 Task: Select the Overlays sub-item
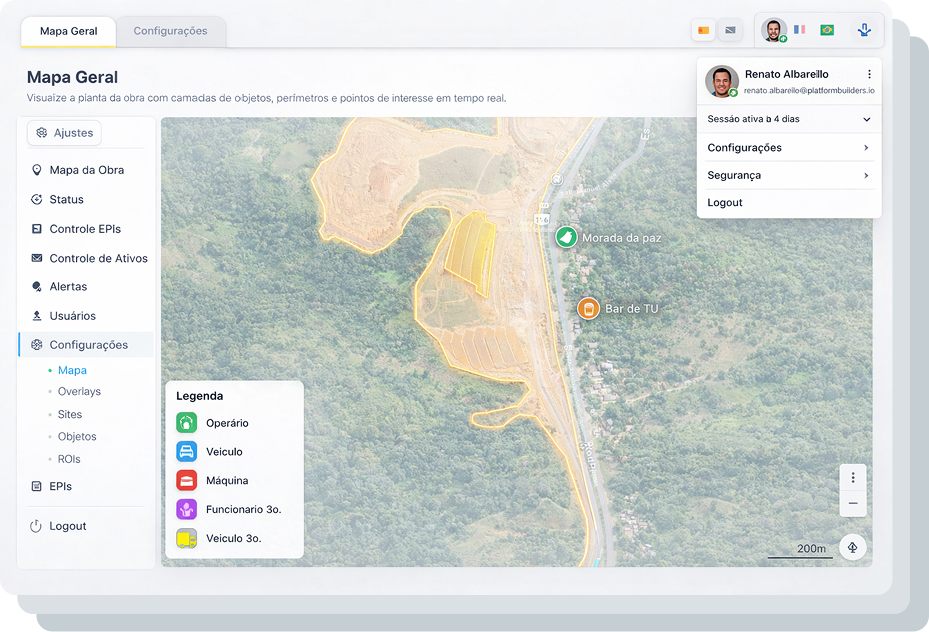point(79,392)
